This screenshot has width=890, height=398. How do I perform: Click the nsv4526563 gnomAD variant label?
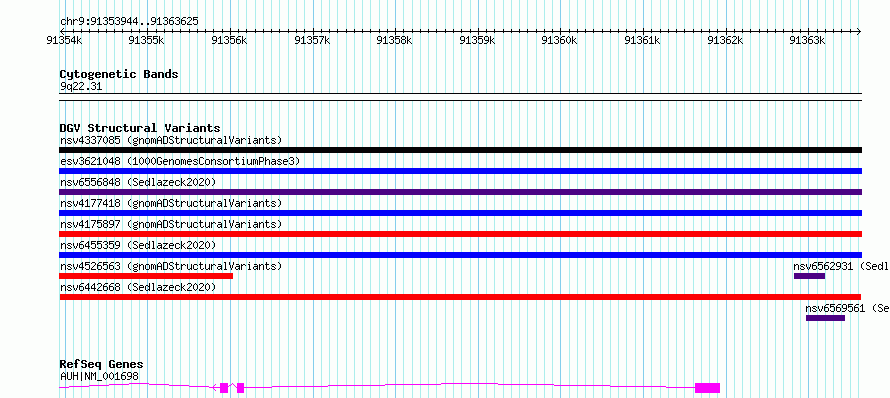[171, 266]
